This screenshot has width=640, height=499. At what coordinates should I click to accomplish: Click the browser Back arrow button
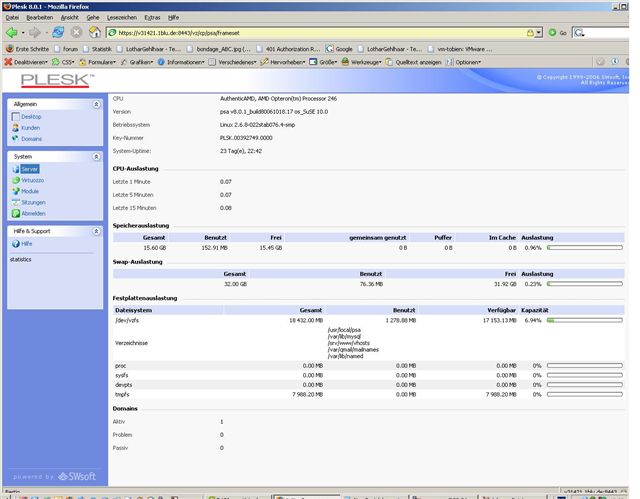pos(11,32)
